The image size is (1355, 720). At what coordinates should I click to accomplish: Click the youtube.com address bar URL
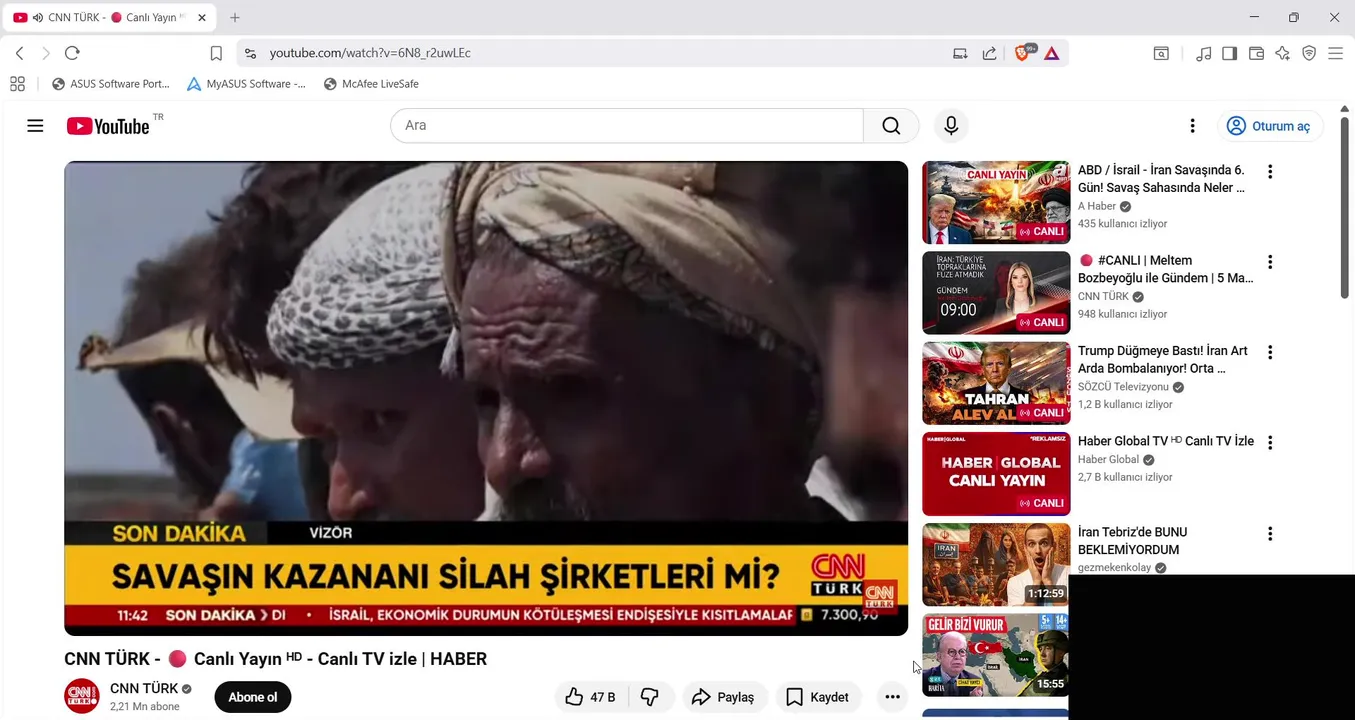370,53
